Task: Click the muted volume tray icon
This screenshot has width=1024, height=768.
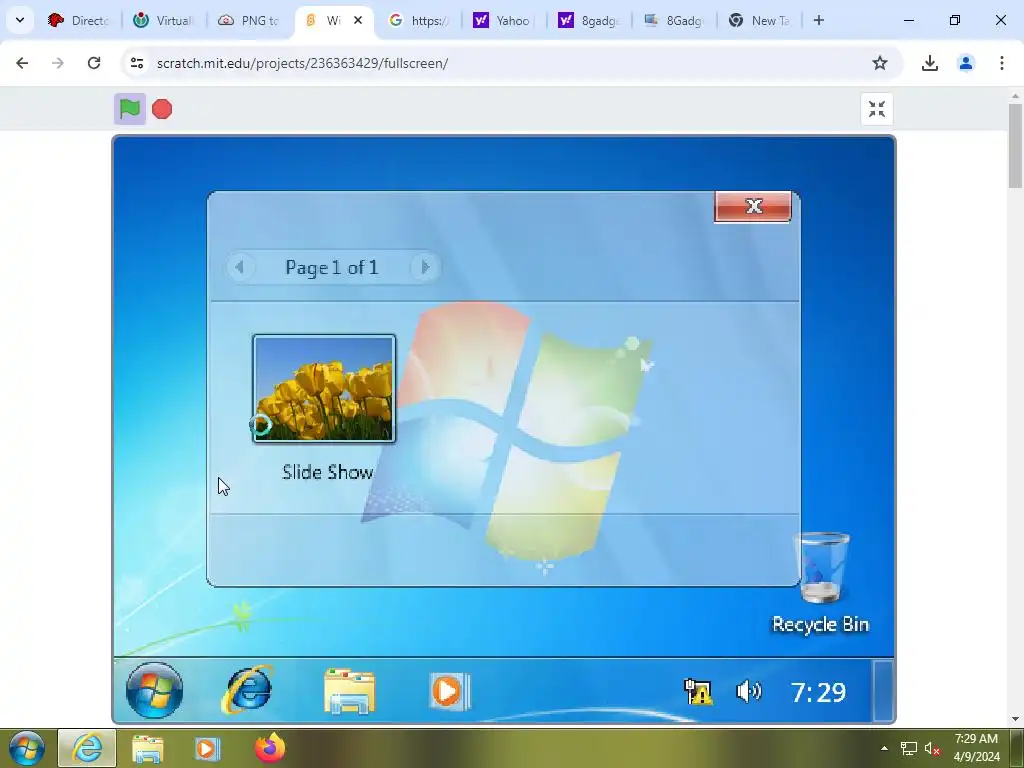Action: pyautogui.click(x=932, y=748)
